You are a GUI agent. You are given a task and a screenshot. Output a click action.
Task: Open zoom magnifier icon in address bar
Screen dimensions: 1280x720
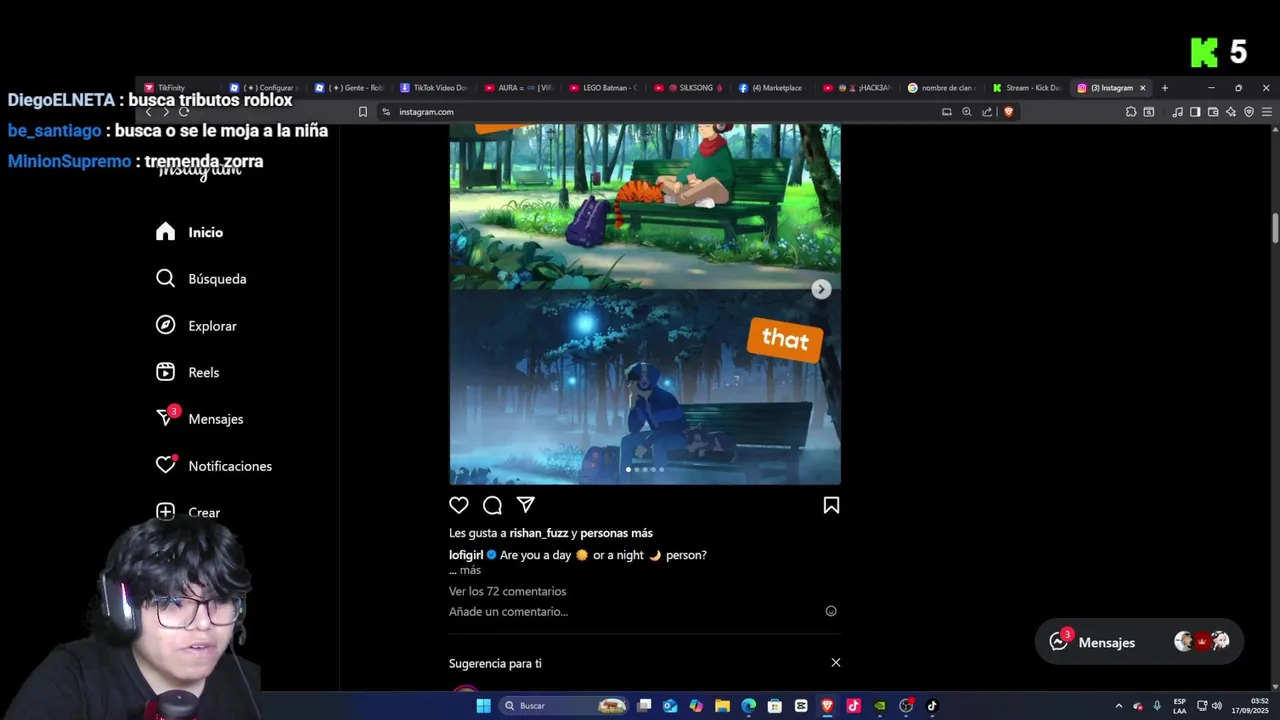point(967,112)
